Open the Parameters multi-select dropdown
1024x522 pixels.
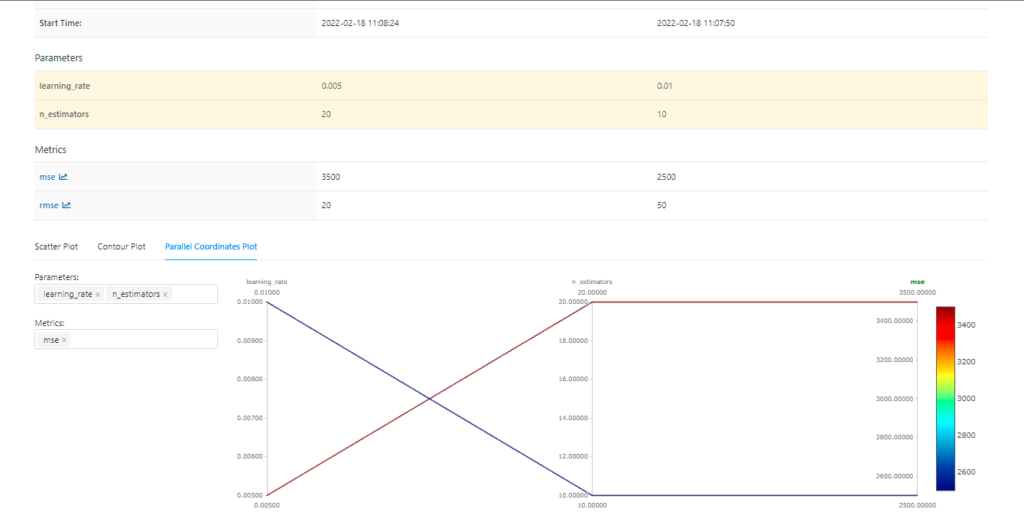(195, 294)
